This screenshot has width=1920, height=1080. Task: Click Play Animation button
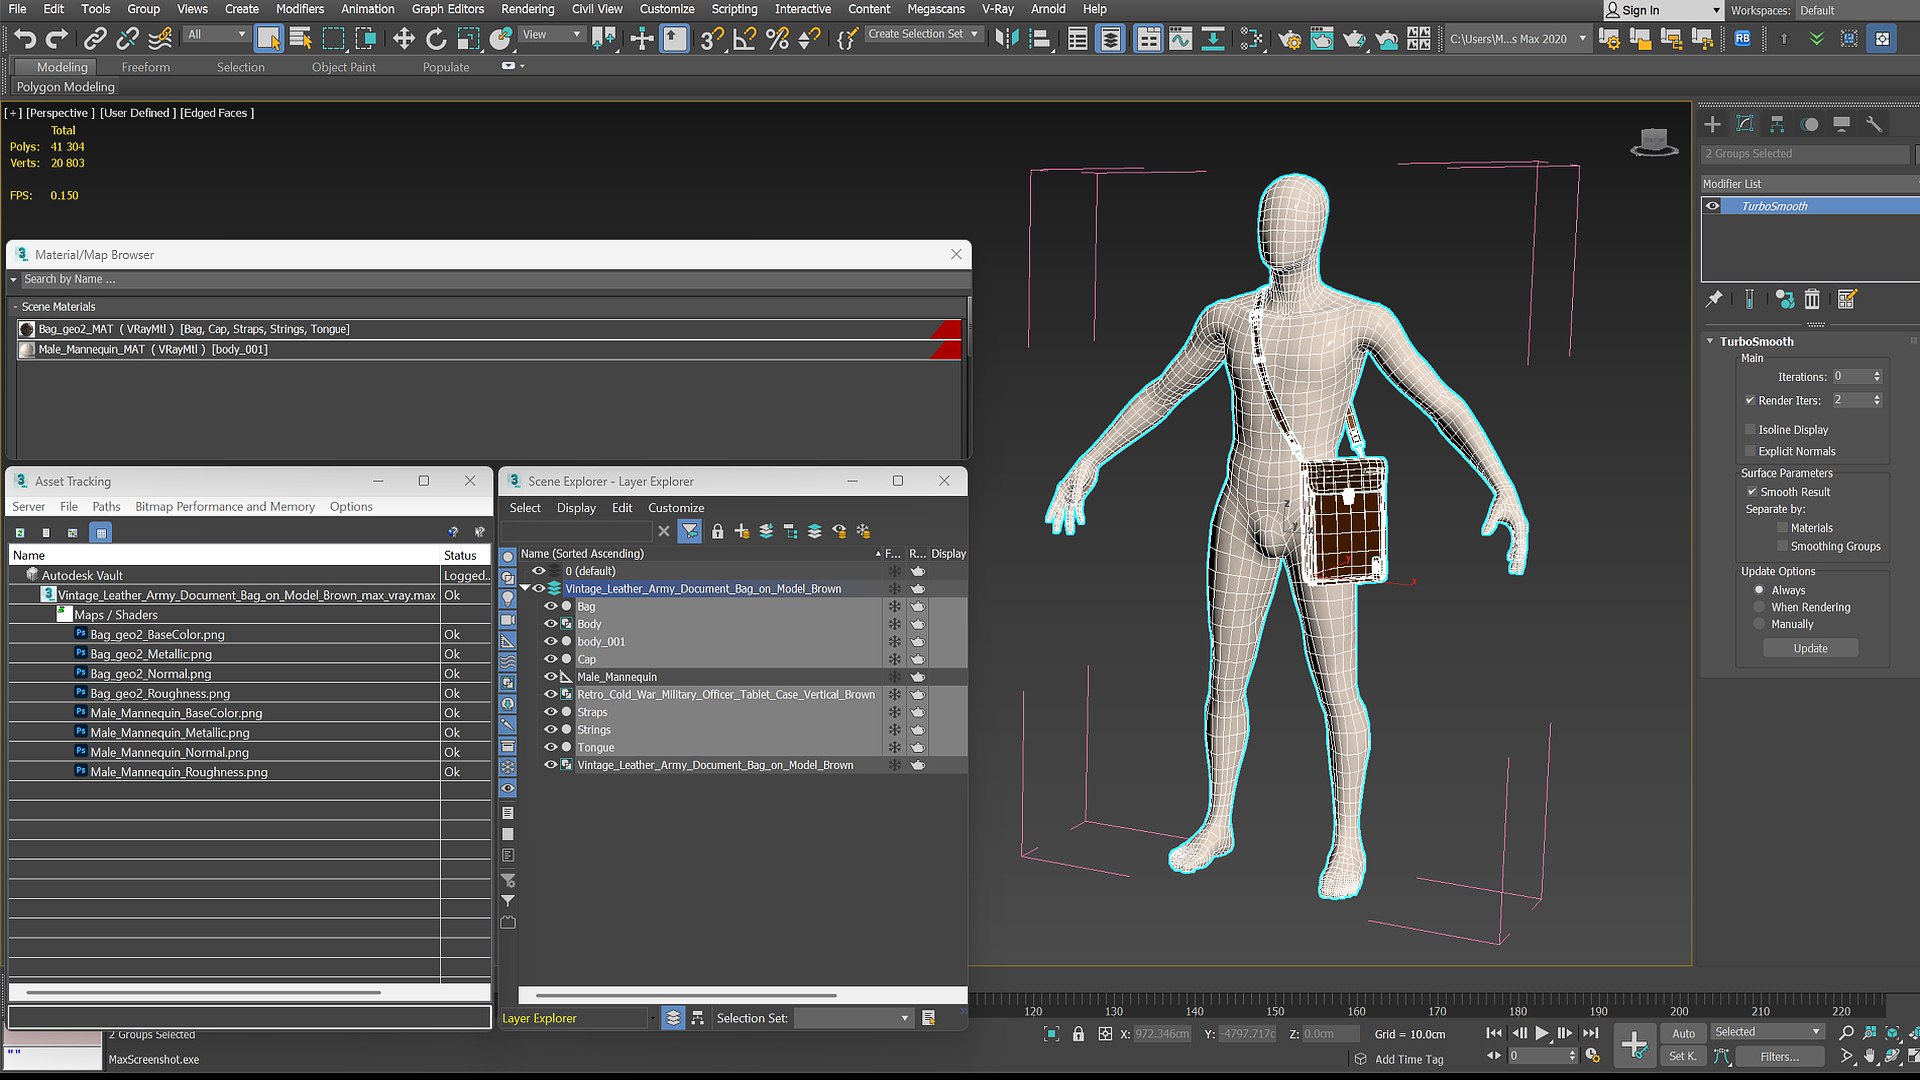1542,1033
